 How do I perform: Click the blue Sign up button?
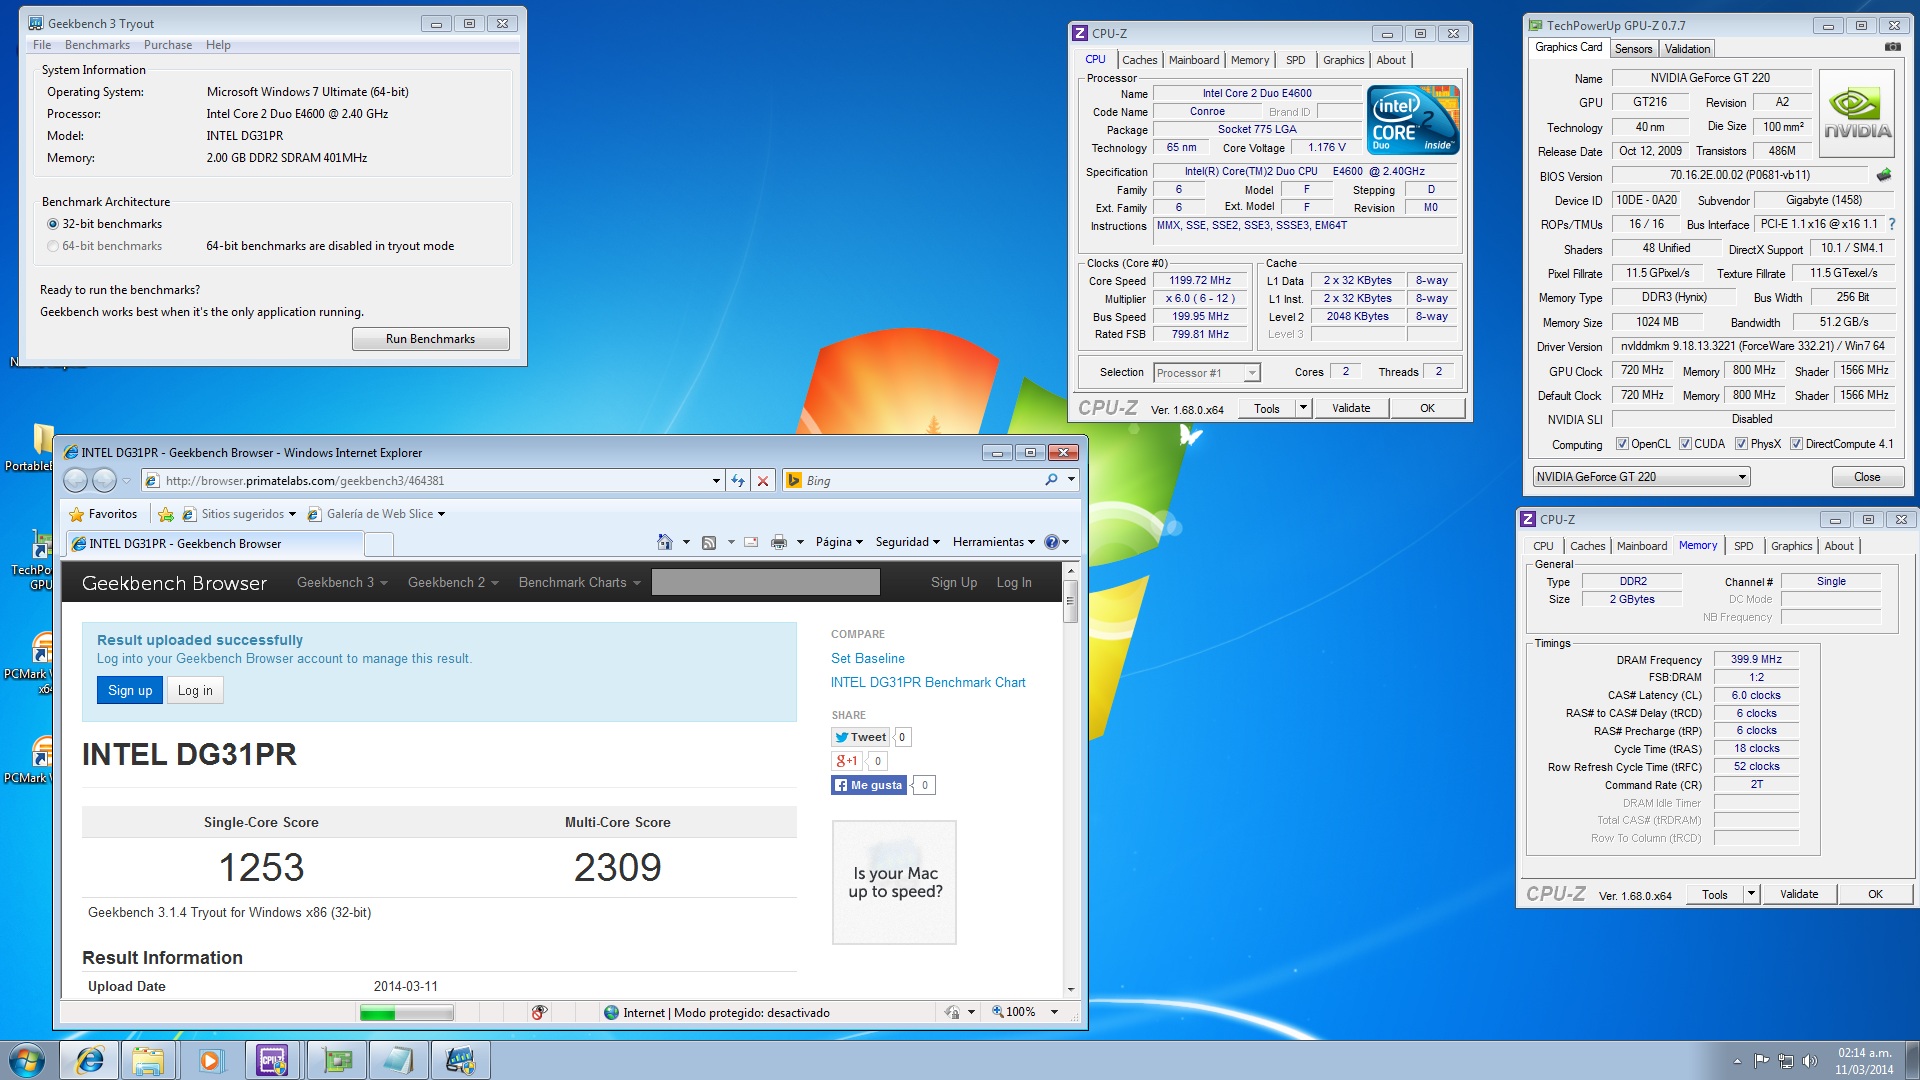130,690
